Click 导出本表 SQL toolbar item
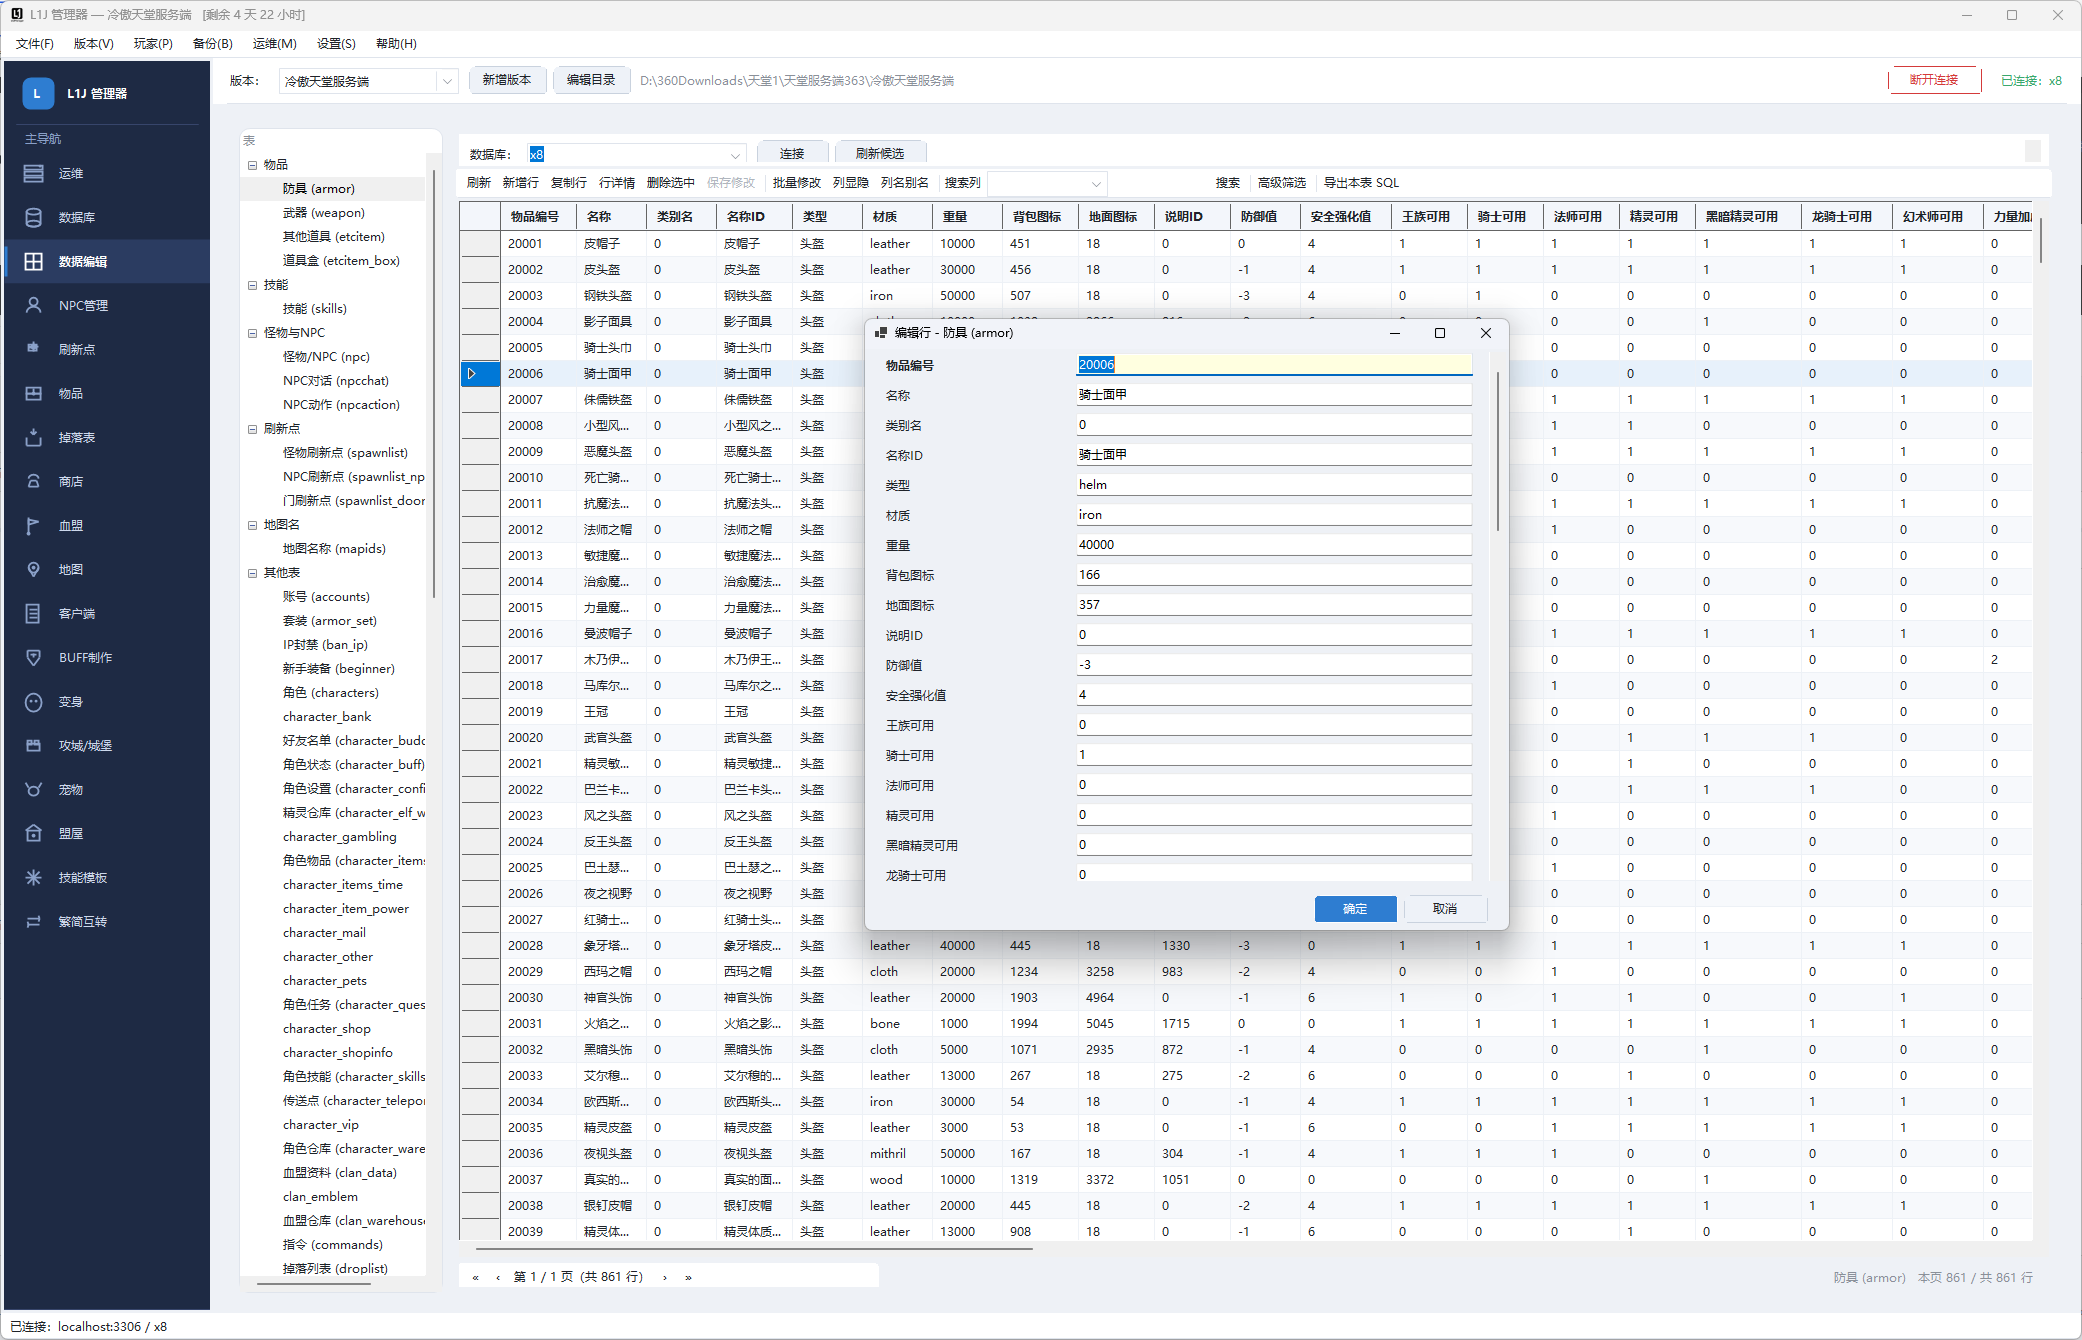 1361,183
